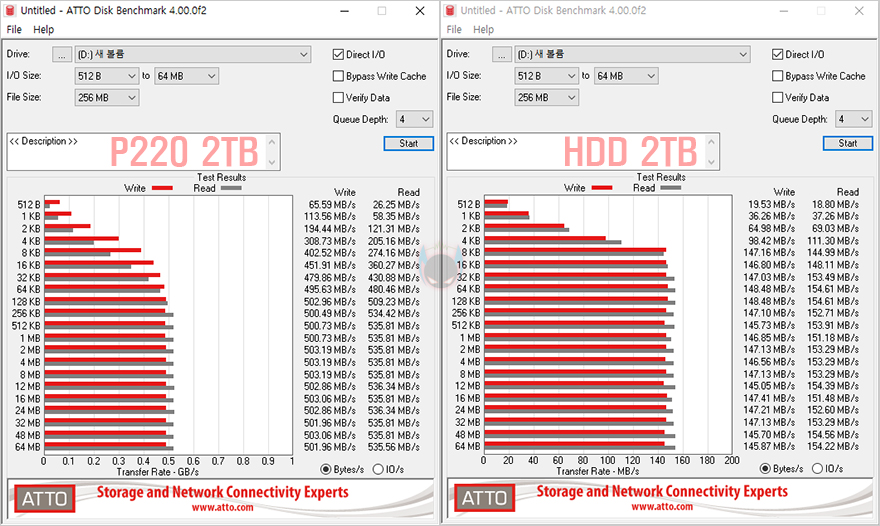Open Help menu in P220 window
The height and width of the screenshot is (526, 880).
tap(43, 30)
